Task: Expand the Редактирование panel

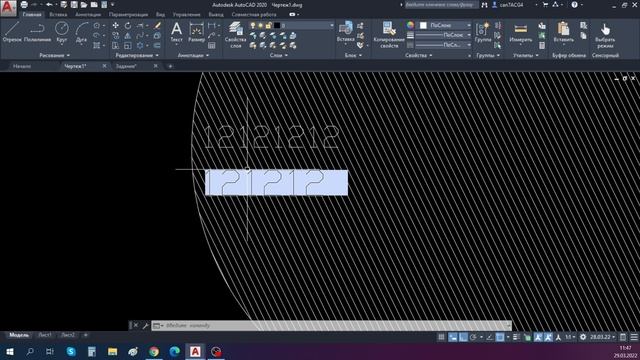Action: click(x=137, y=55)
